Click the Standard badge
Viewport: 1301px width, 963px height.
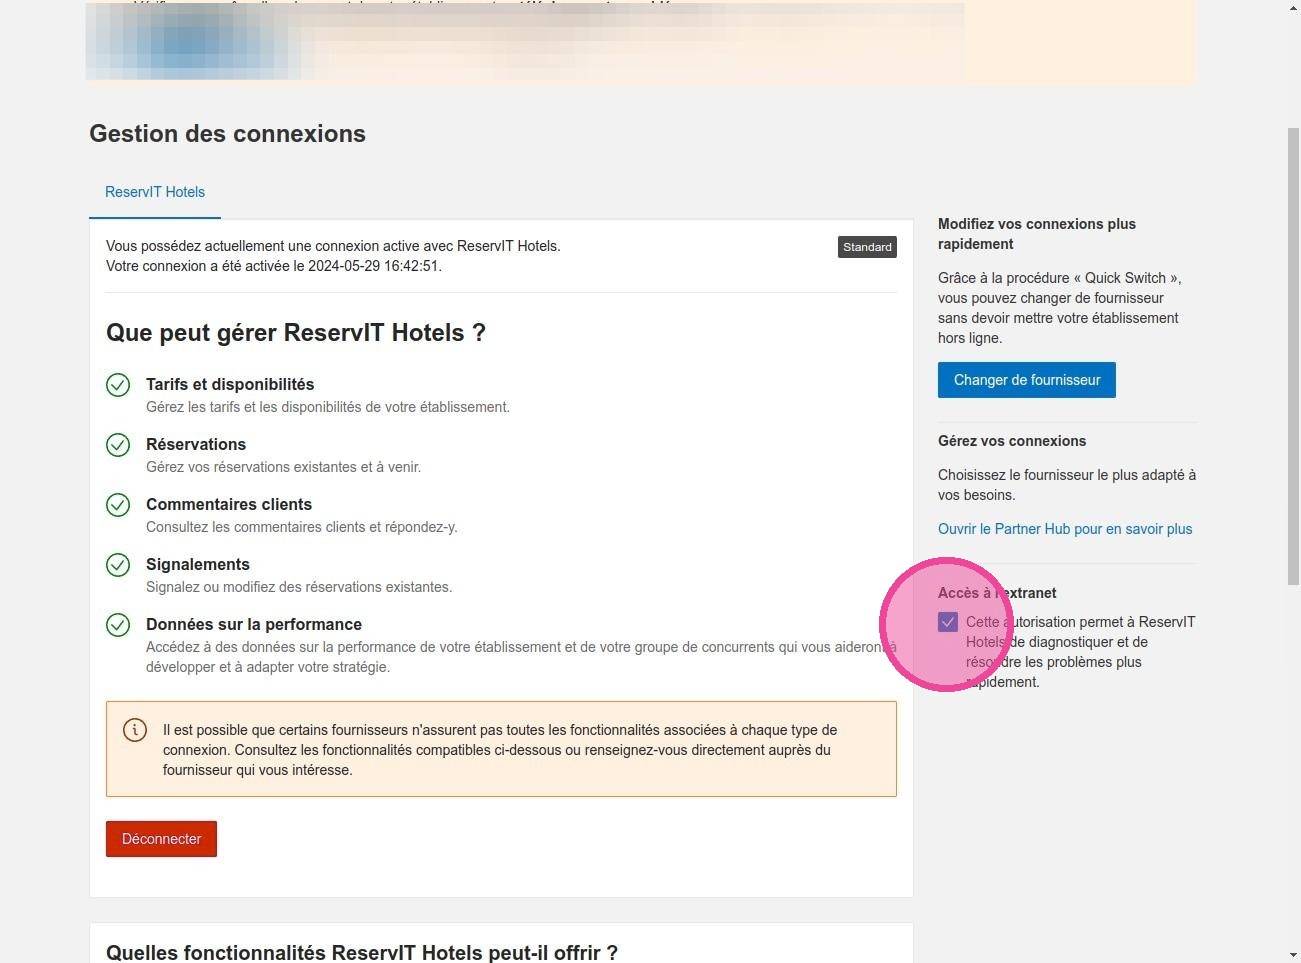[867, 247]
